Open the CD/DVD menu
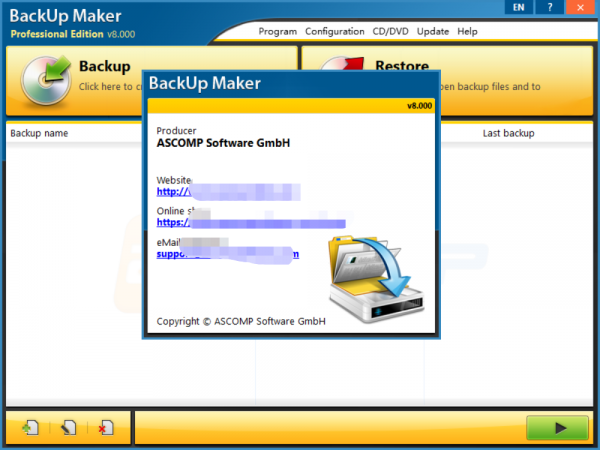This screenshot has width=600, height=450. point(390,31)
